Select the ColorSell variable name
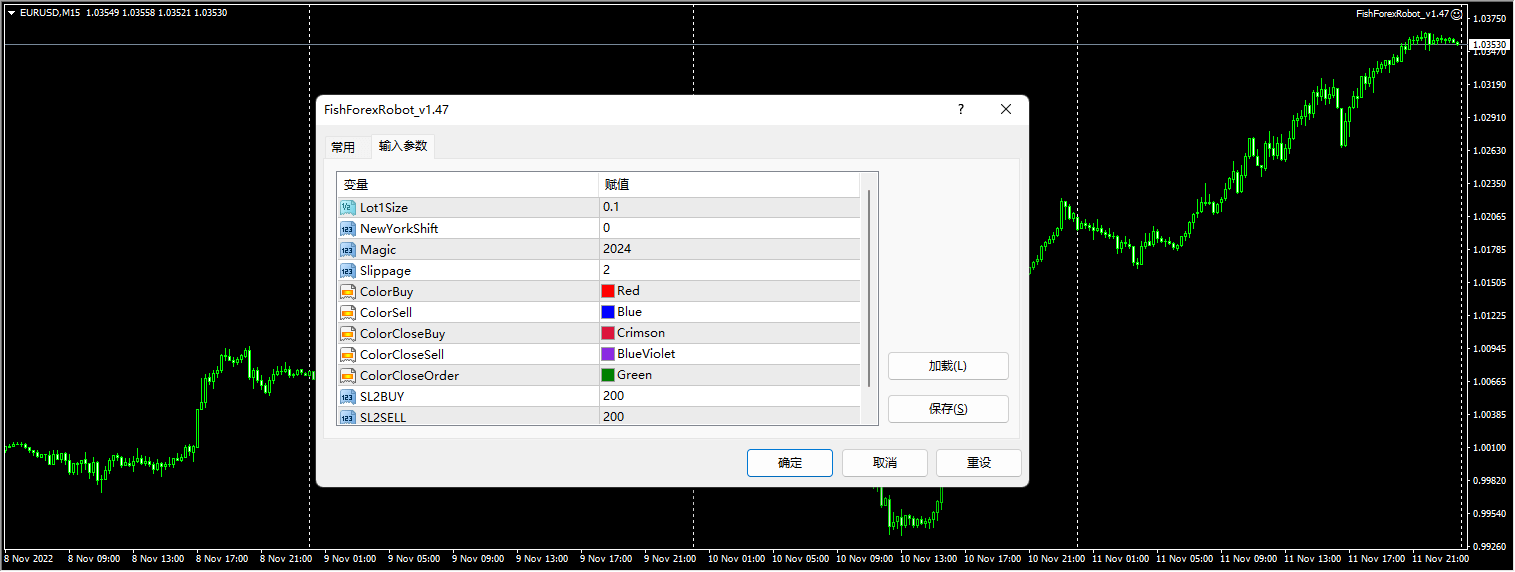Screen dimensions: 1515x572 point(386,313)
